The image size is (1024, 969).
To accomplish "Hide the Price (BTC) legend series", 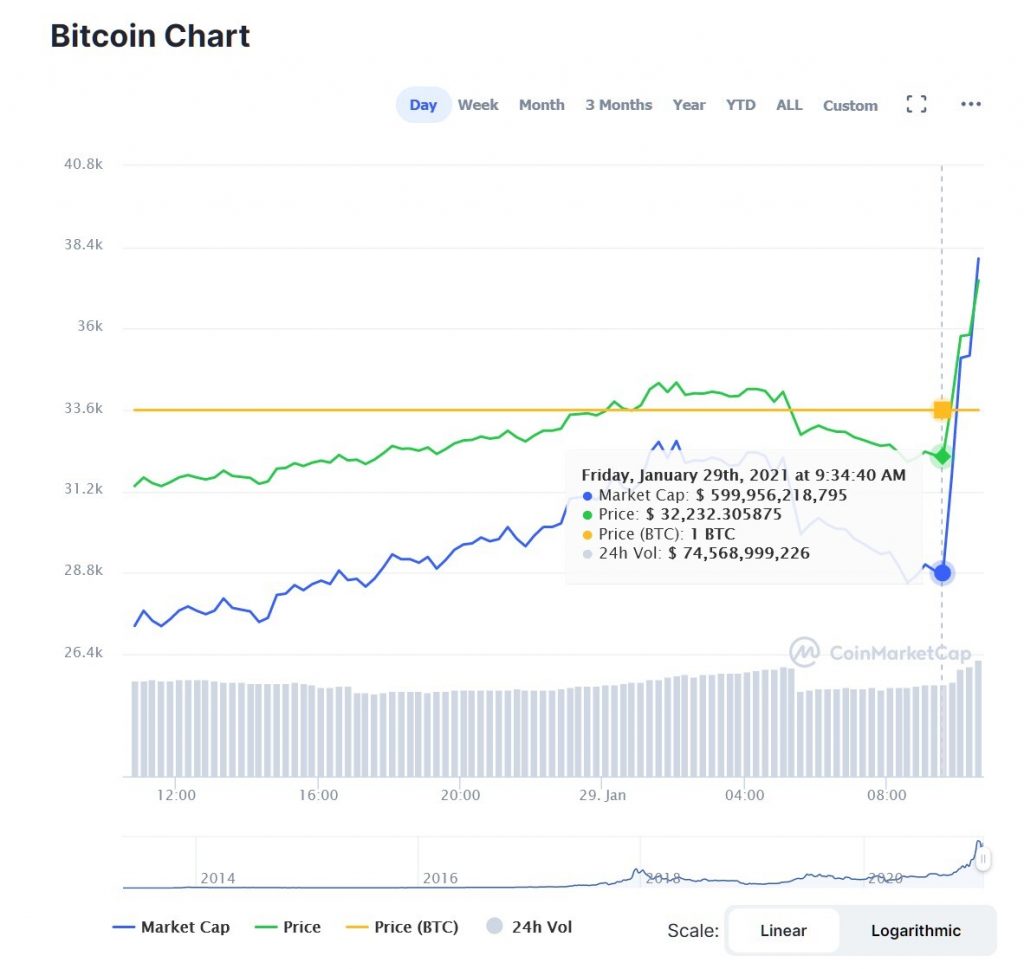I will point(402,927).
